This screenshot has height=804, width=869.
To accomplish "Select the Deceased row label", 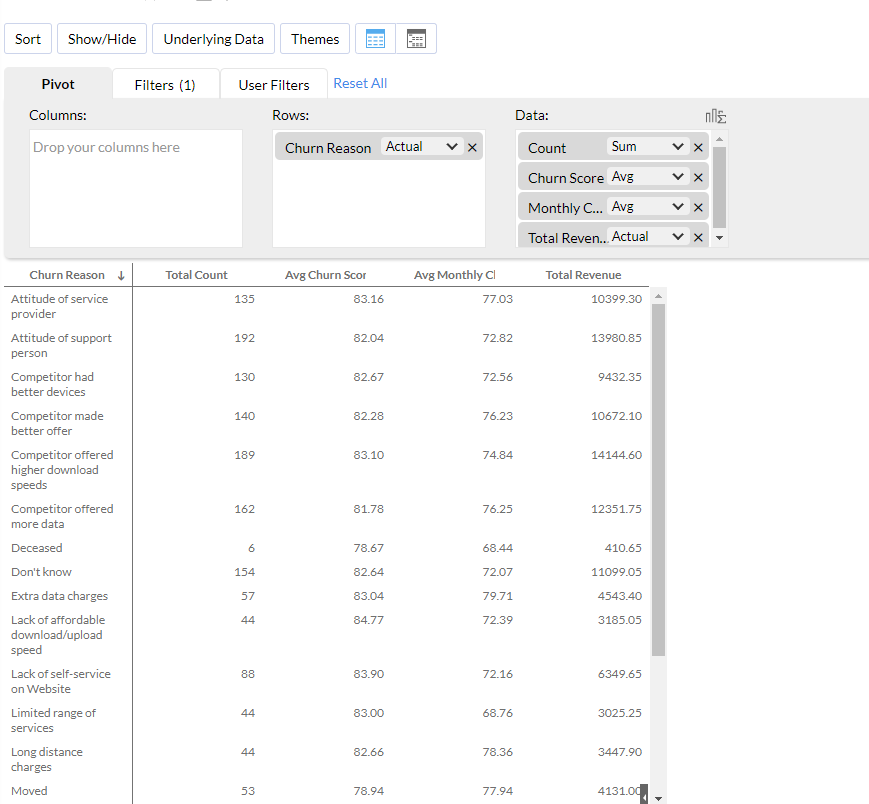I will click(x=37, y=548).
